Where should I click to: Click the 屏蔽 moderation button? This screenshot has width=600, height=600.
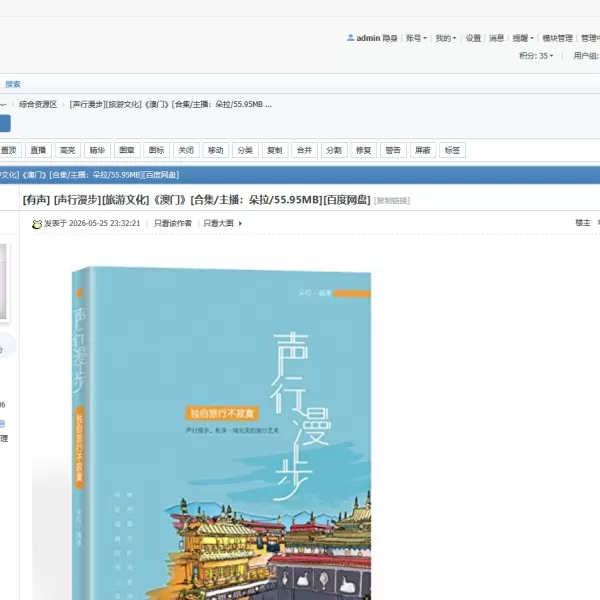(x=423, y=150)
